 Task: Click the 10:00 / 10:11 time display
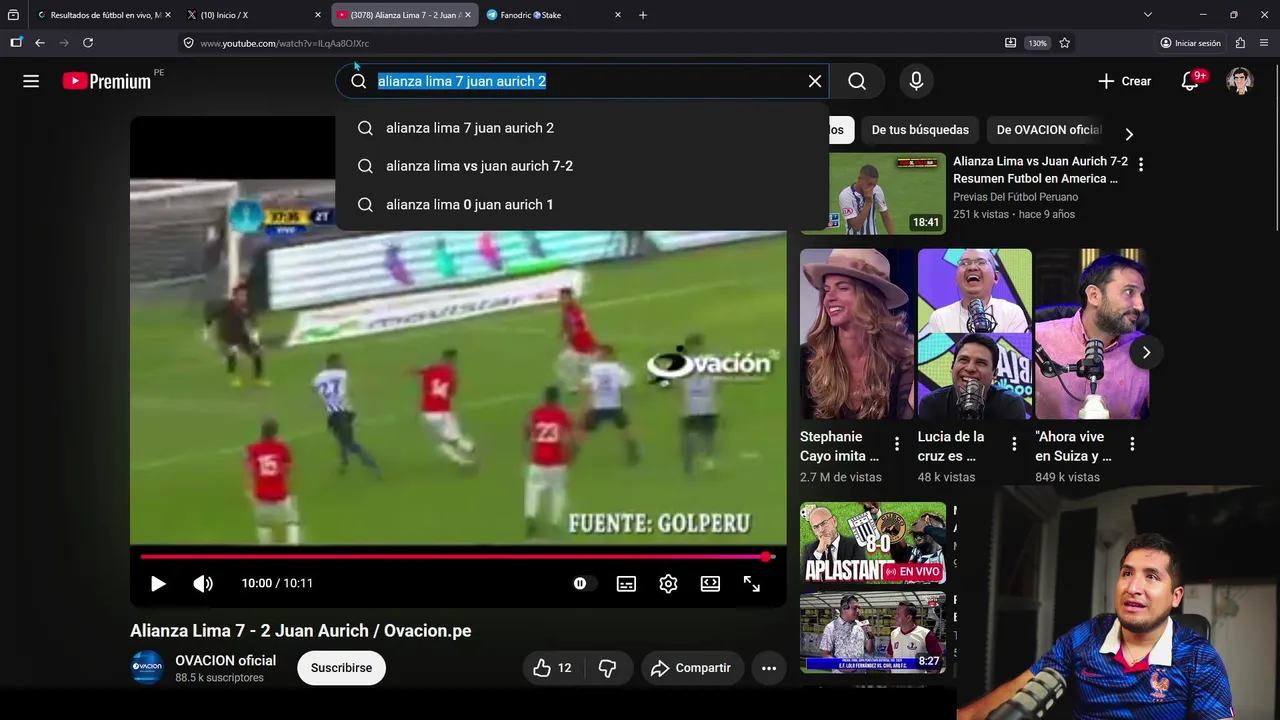pos(277,583)
